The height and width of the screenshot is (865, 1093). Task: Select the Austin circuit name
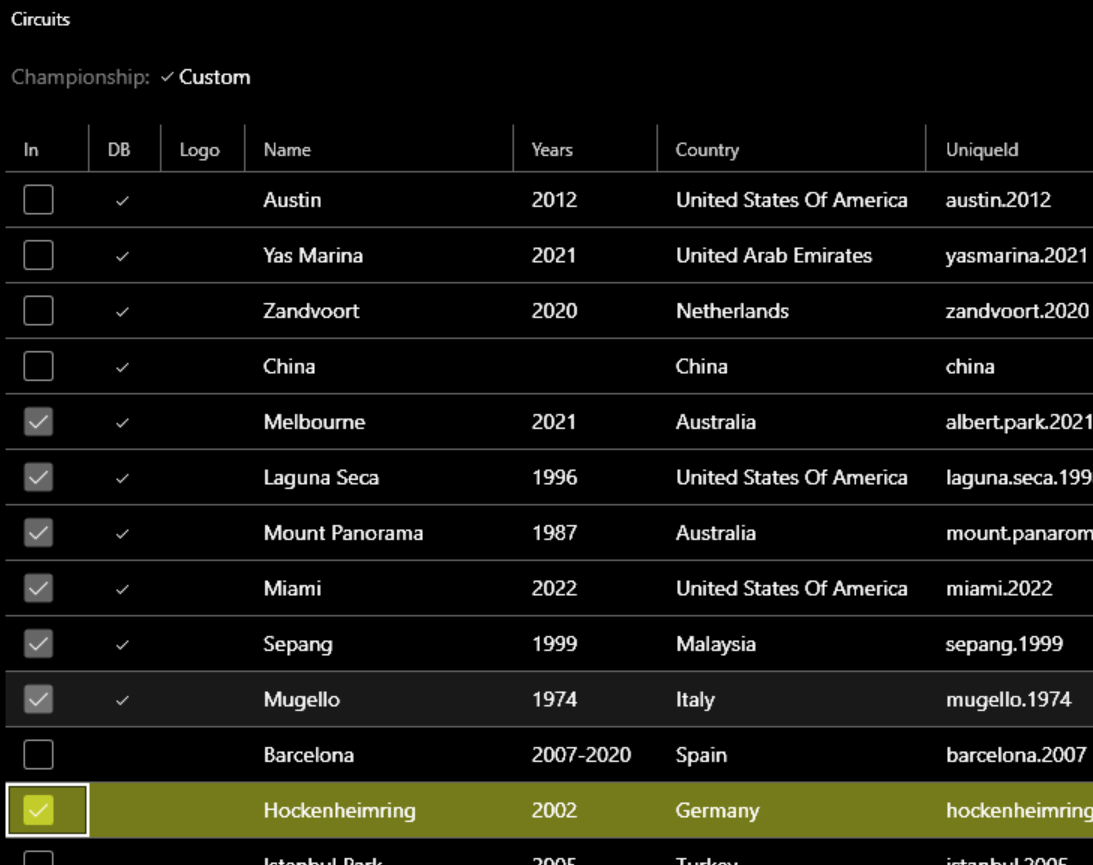click(x=292, y=200)
